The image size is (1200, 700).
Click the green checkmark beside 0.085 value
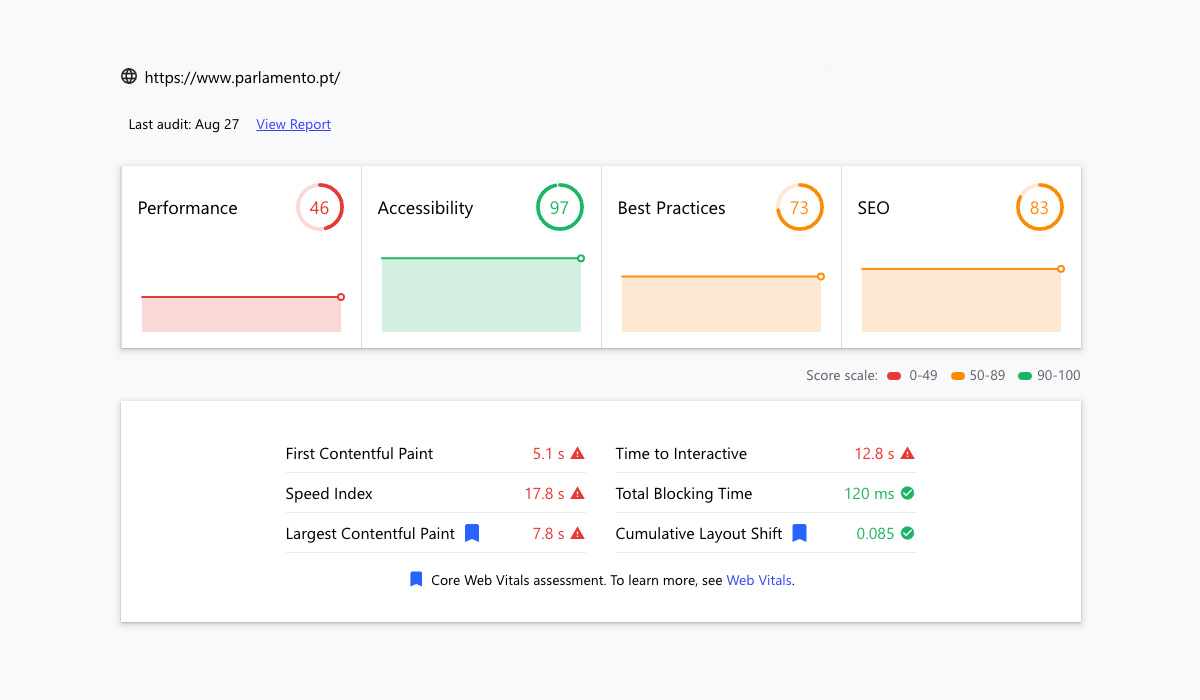[907, 533]
